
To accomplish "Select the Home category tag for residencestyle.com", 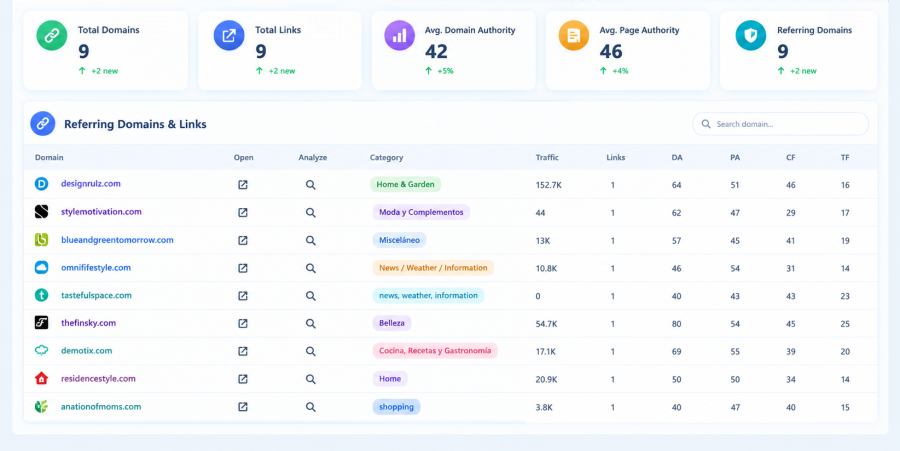I will pos(390,379).
